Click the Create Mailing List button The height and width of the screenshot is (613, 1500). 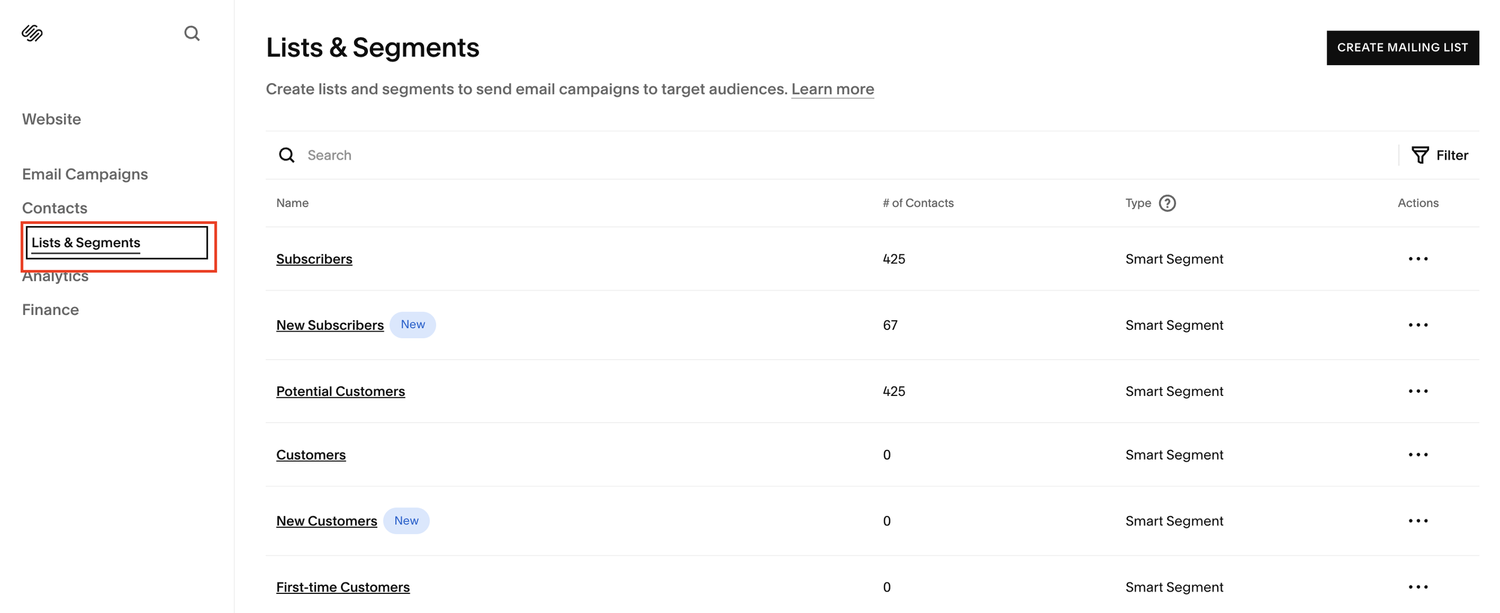click(1402, 47)
